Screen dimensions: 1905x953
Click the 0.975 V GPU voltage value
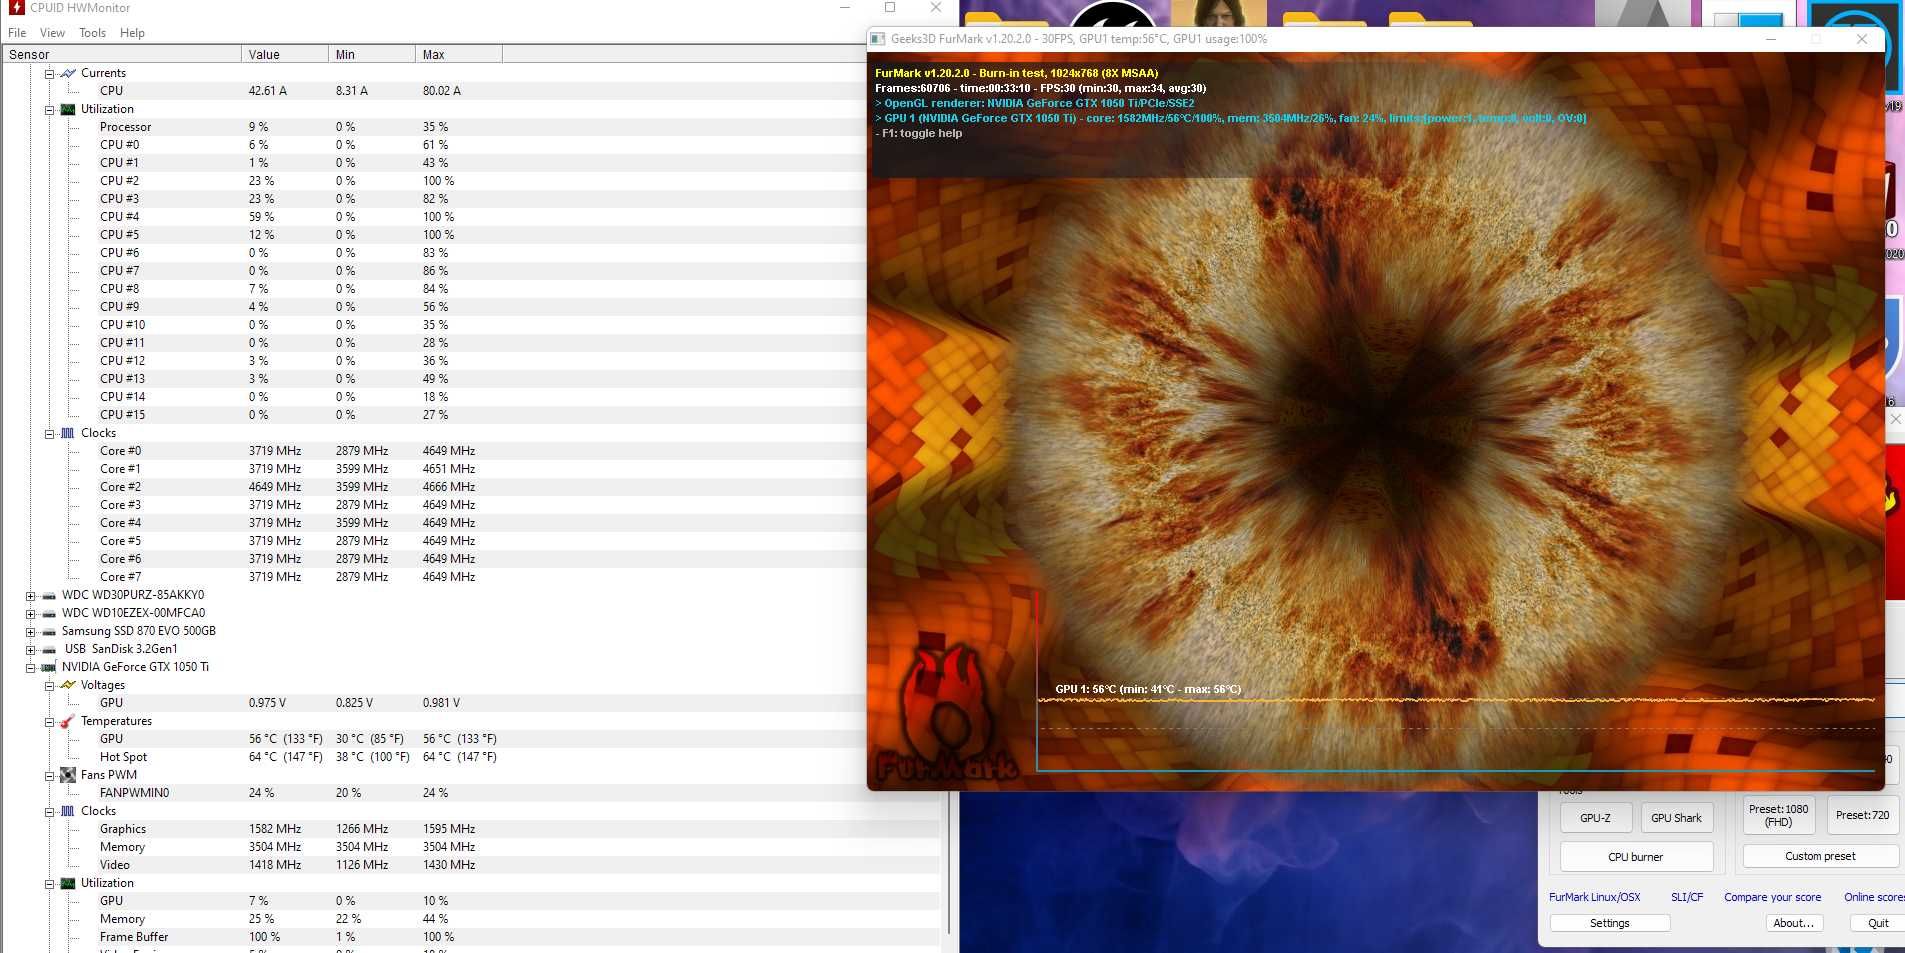tap(267, 703)
